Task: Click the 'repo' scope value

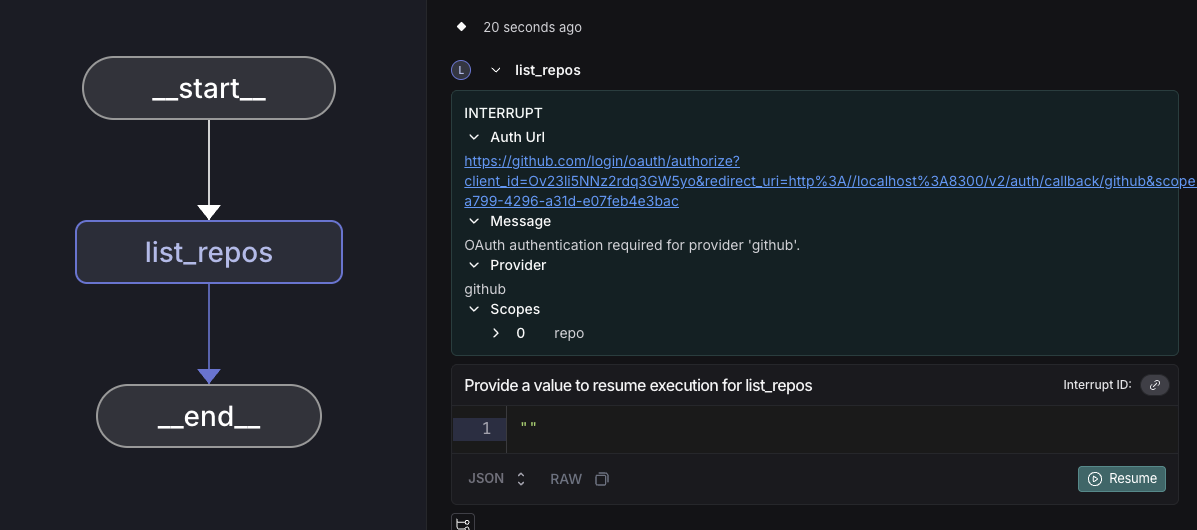Action: tap(569, 334)
